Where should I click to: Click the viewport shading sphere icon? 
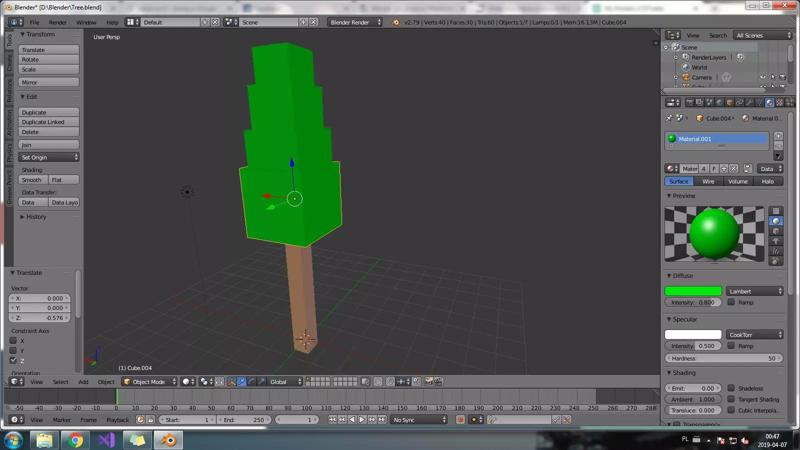point(187,381)
